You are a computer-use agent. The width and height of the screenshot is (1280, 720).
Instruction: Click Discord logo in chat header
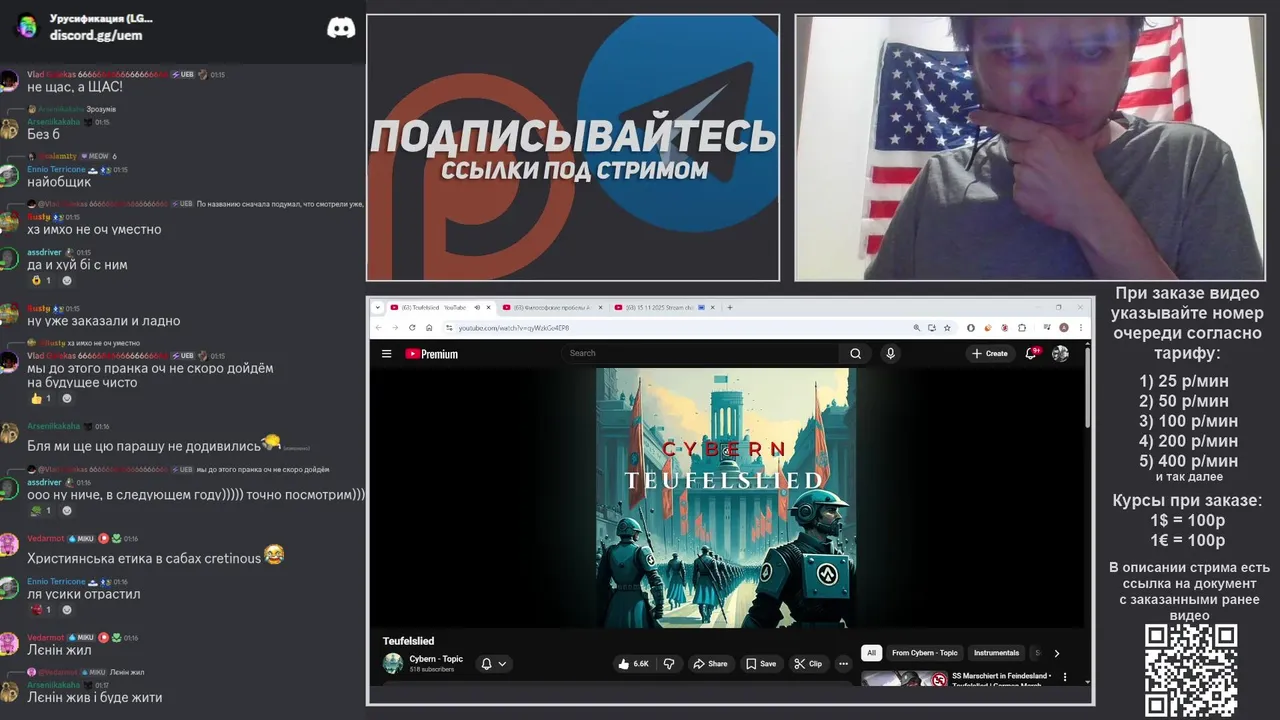(x=341, y=28)
